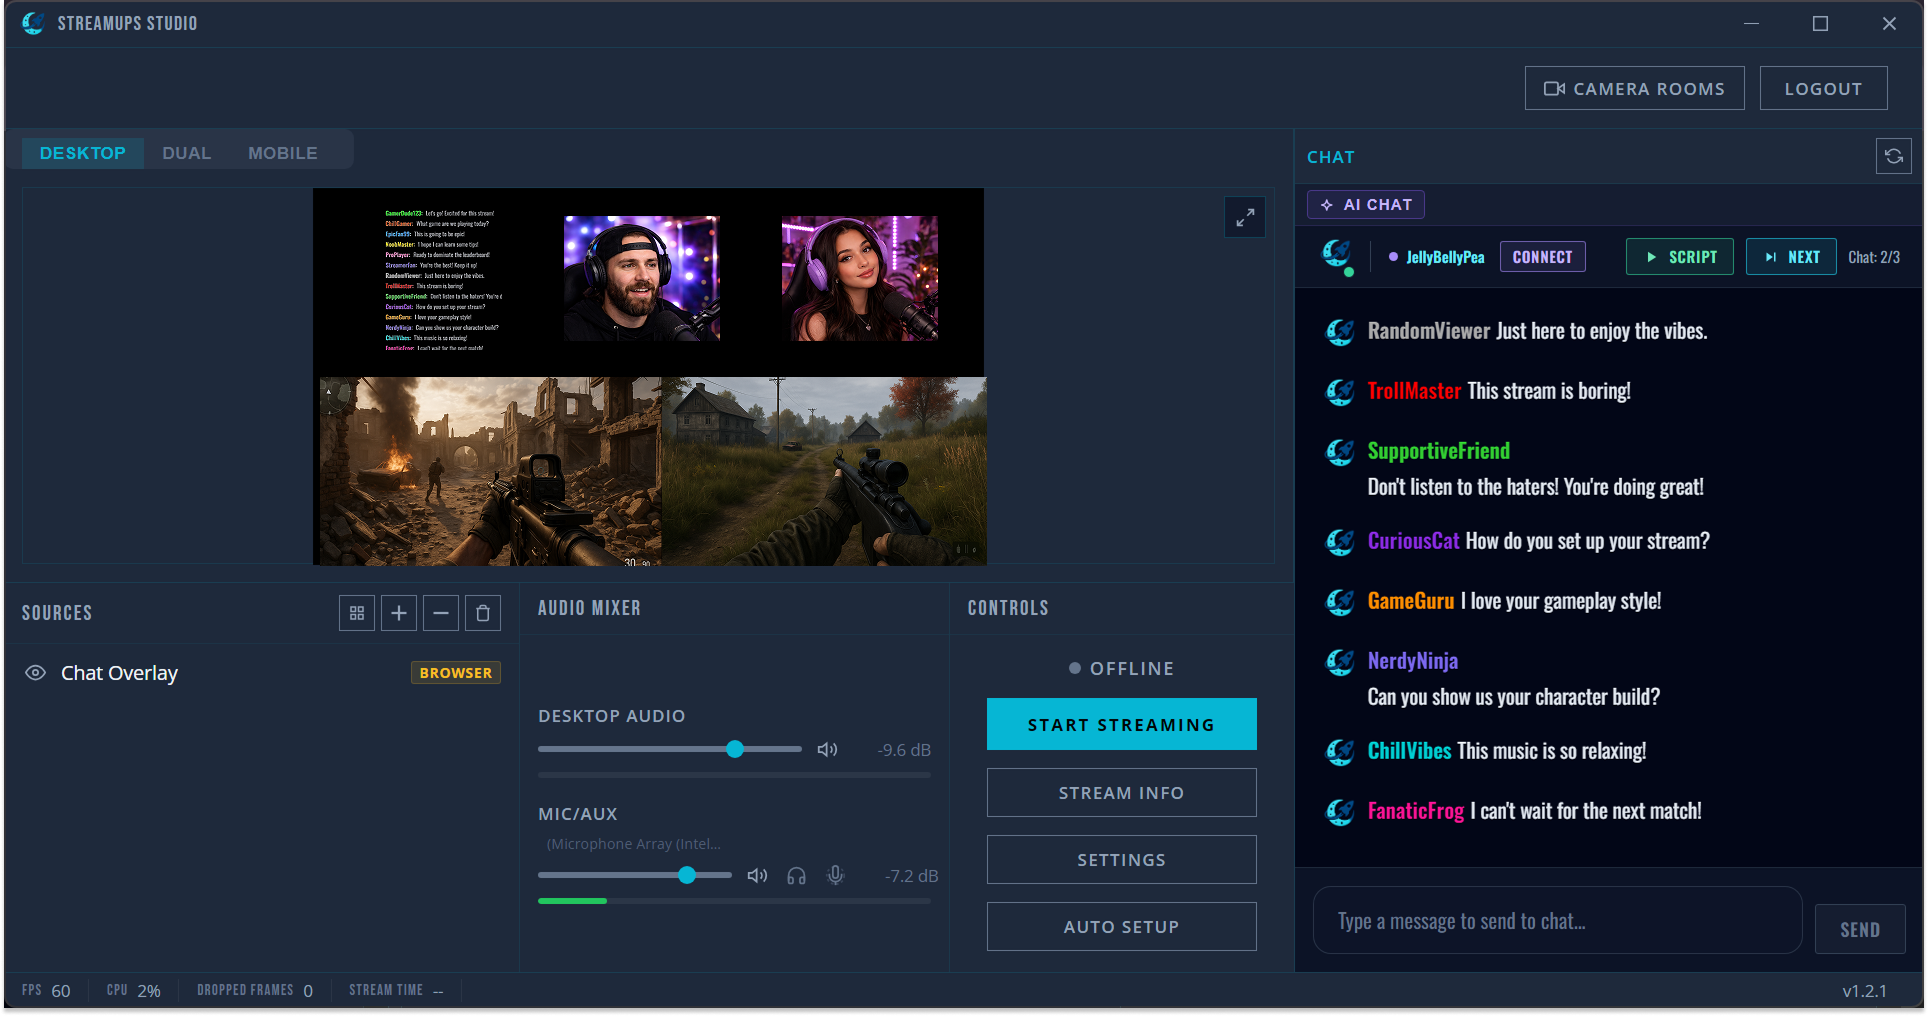The width and height of the screenshot is (1928, 1016).
Task: Open the Microphone Array device selector
Action: pos(633,843)
